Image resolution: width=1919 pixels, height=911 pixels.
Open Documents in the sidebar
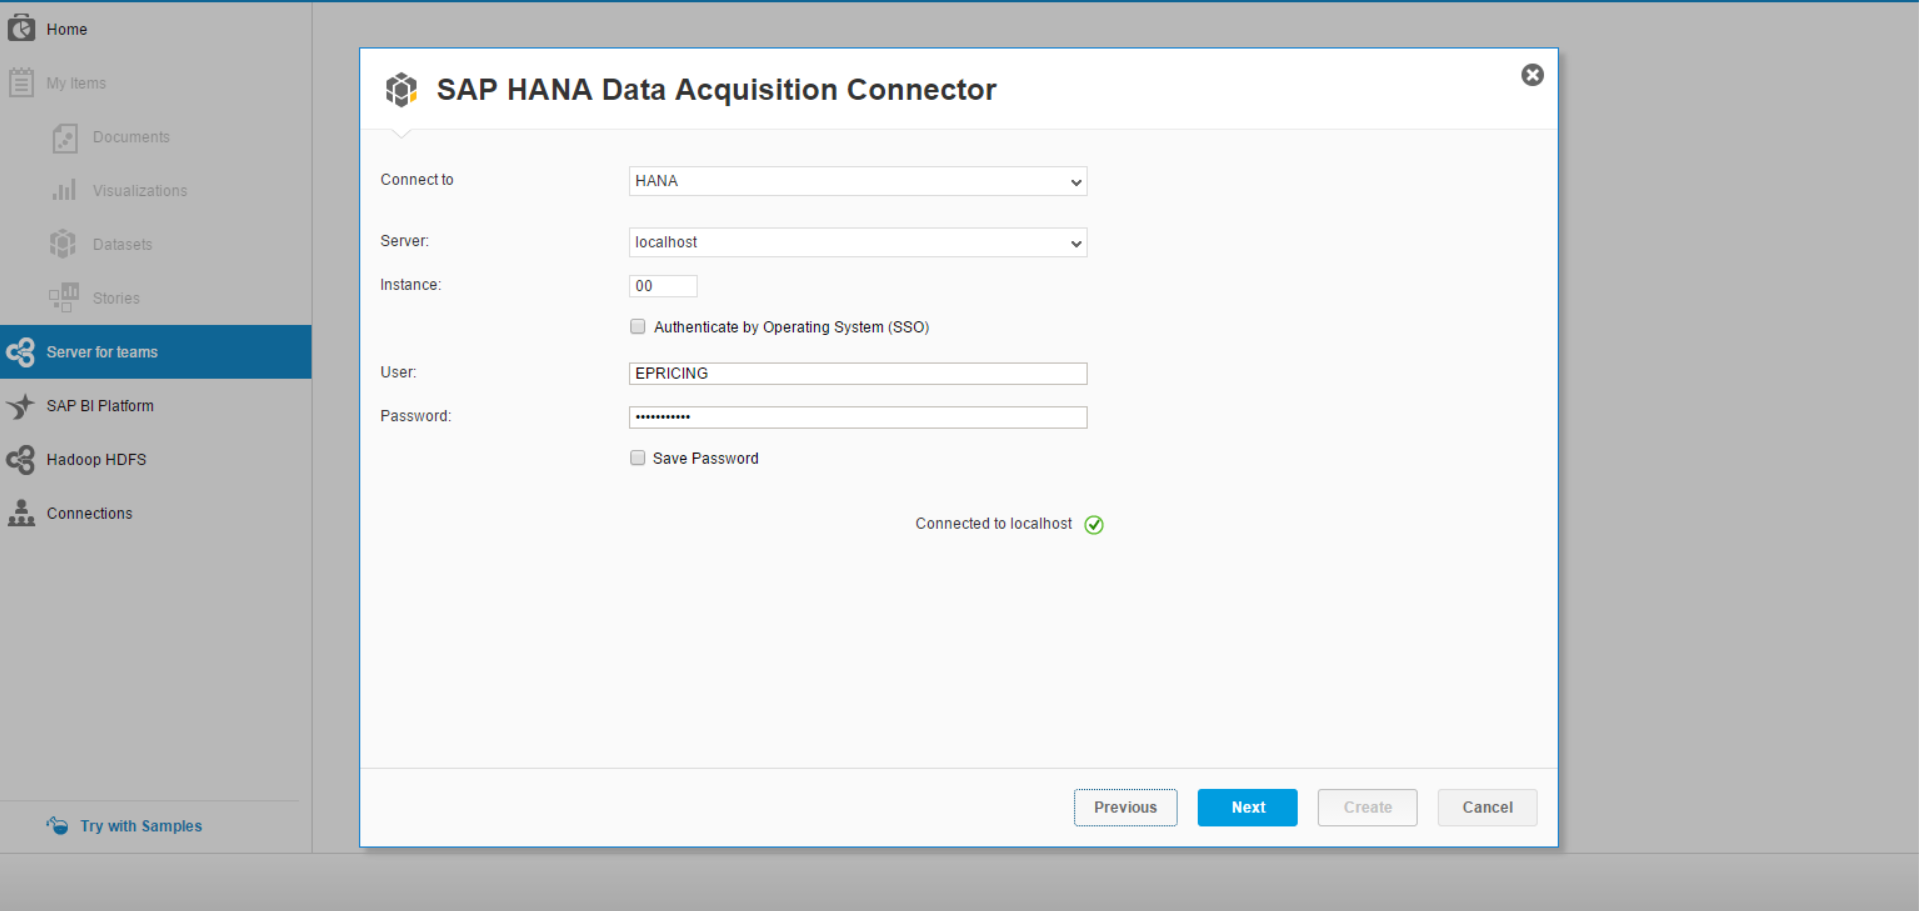(131, 137)
